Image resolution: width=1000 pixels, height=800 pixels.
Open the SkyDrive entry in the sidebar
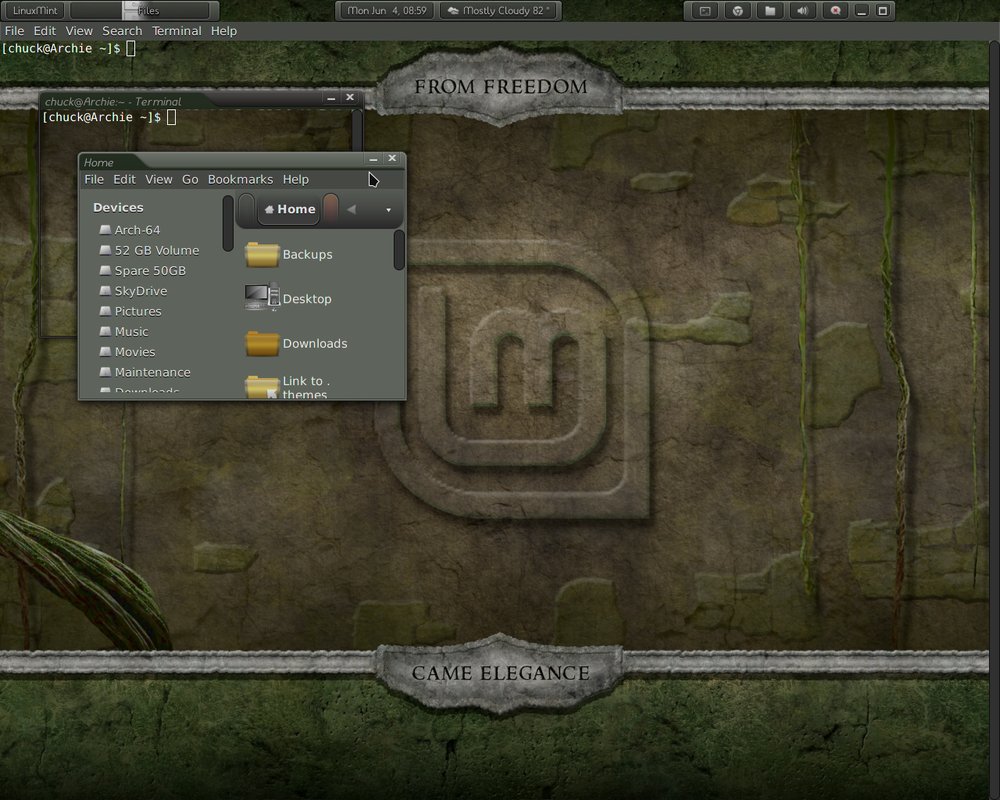(x=133, y=291)
